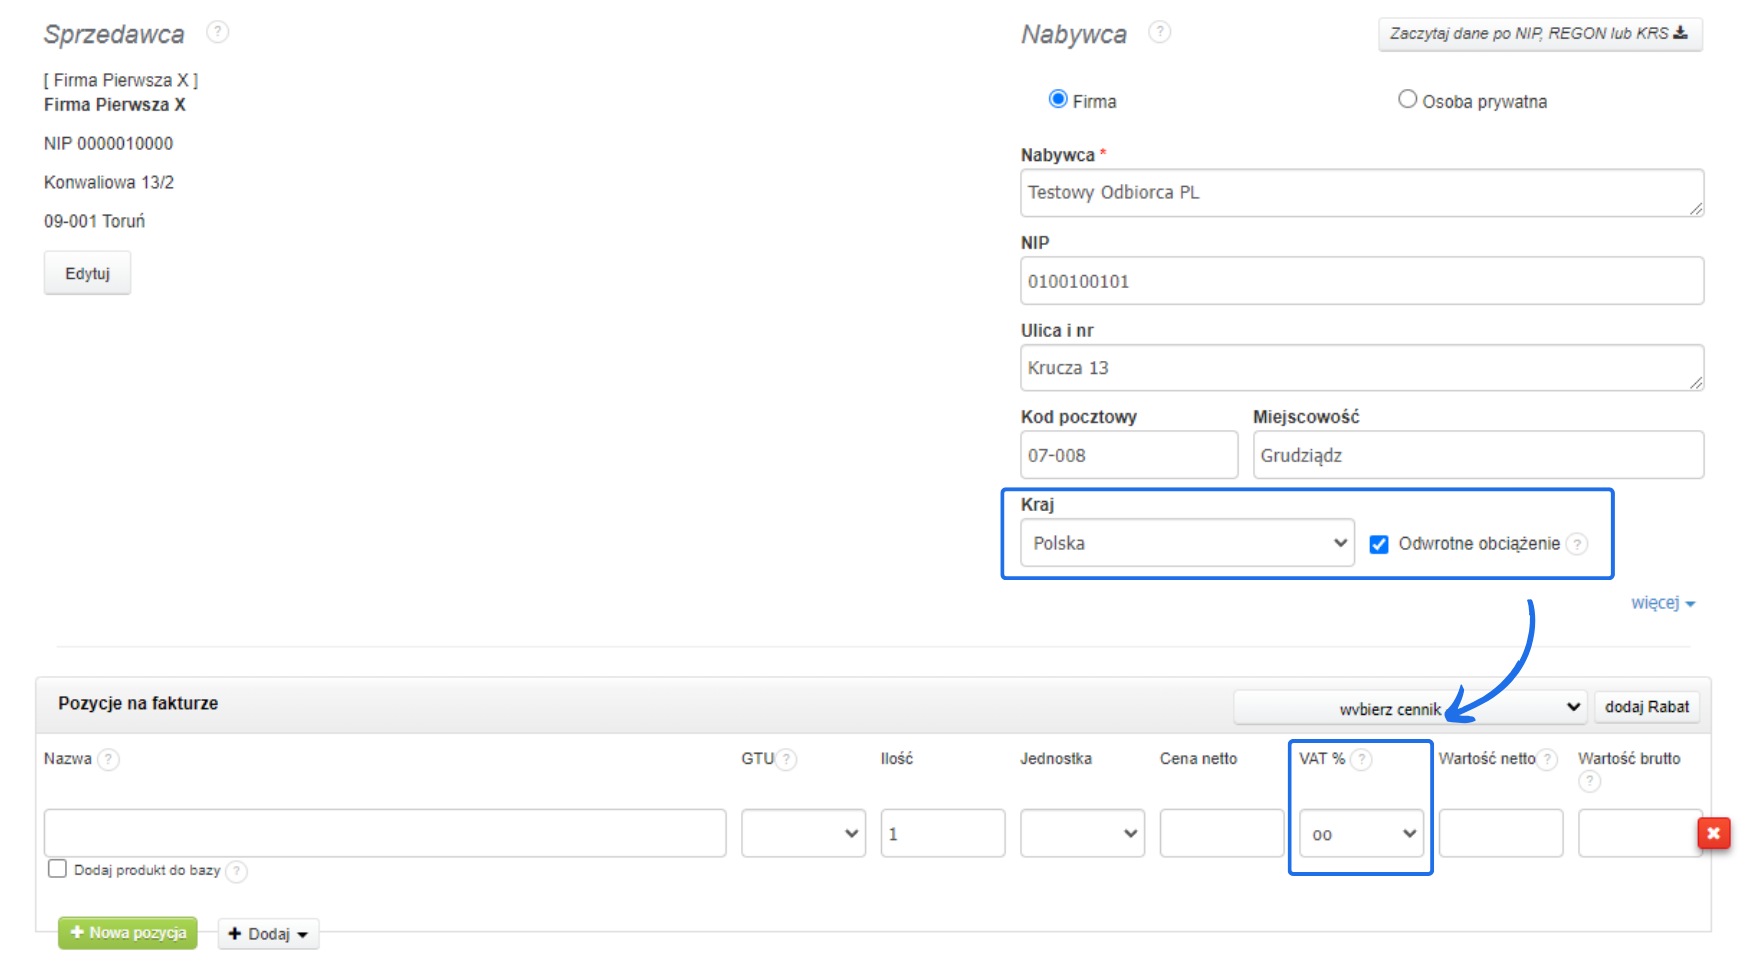
Task: Open the Kraj country dropdown
Action: click(x=1187, y=543)
